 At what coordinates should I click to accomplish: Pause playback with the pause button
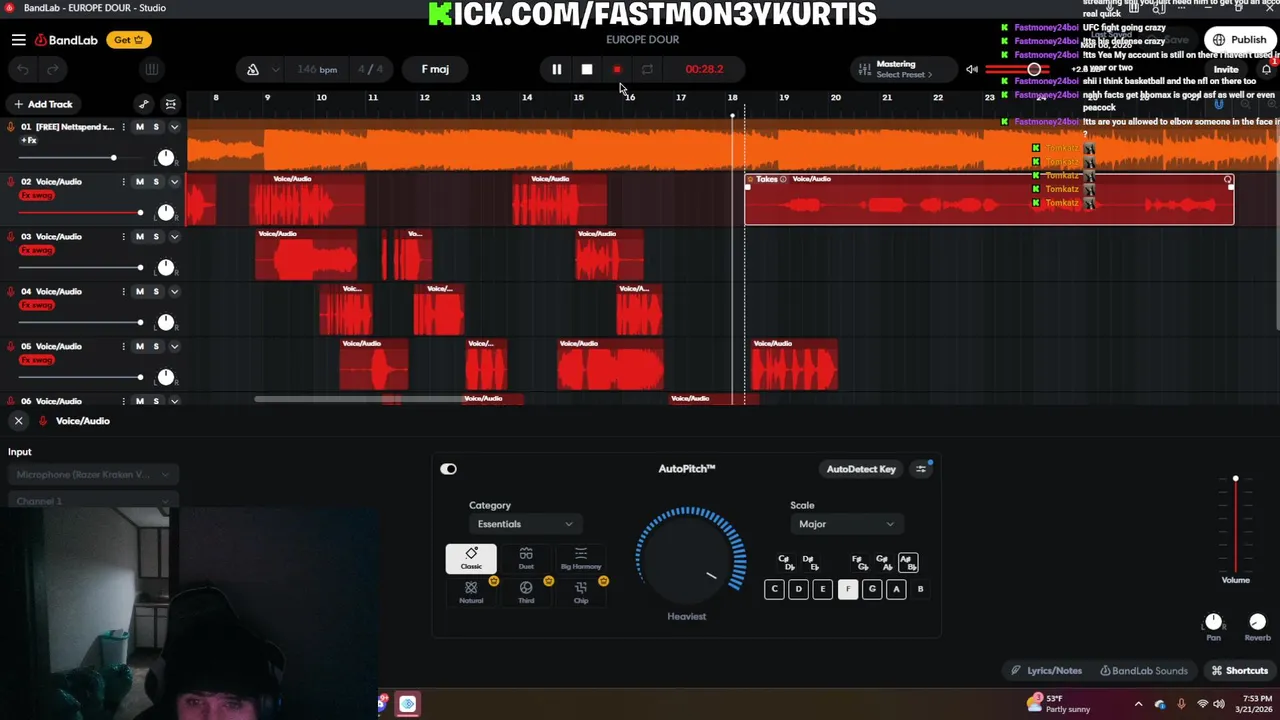tap(557, 69)
